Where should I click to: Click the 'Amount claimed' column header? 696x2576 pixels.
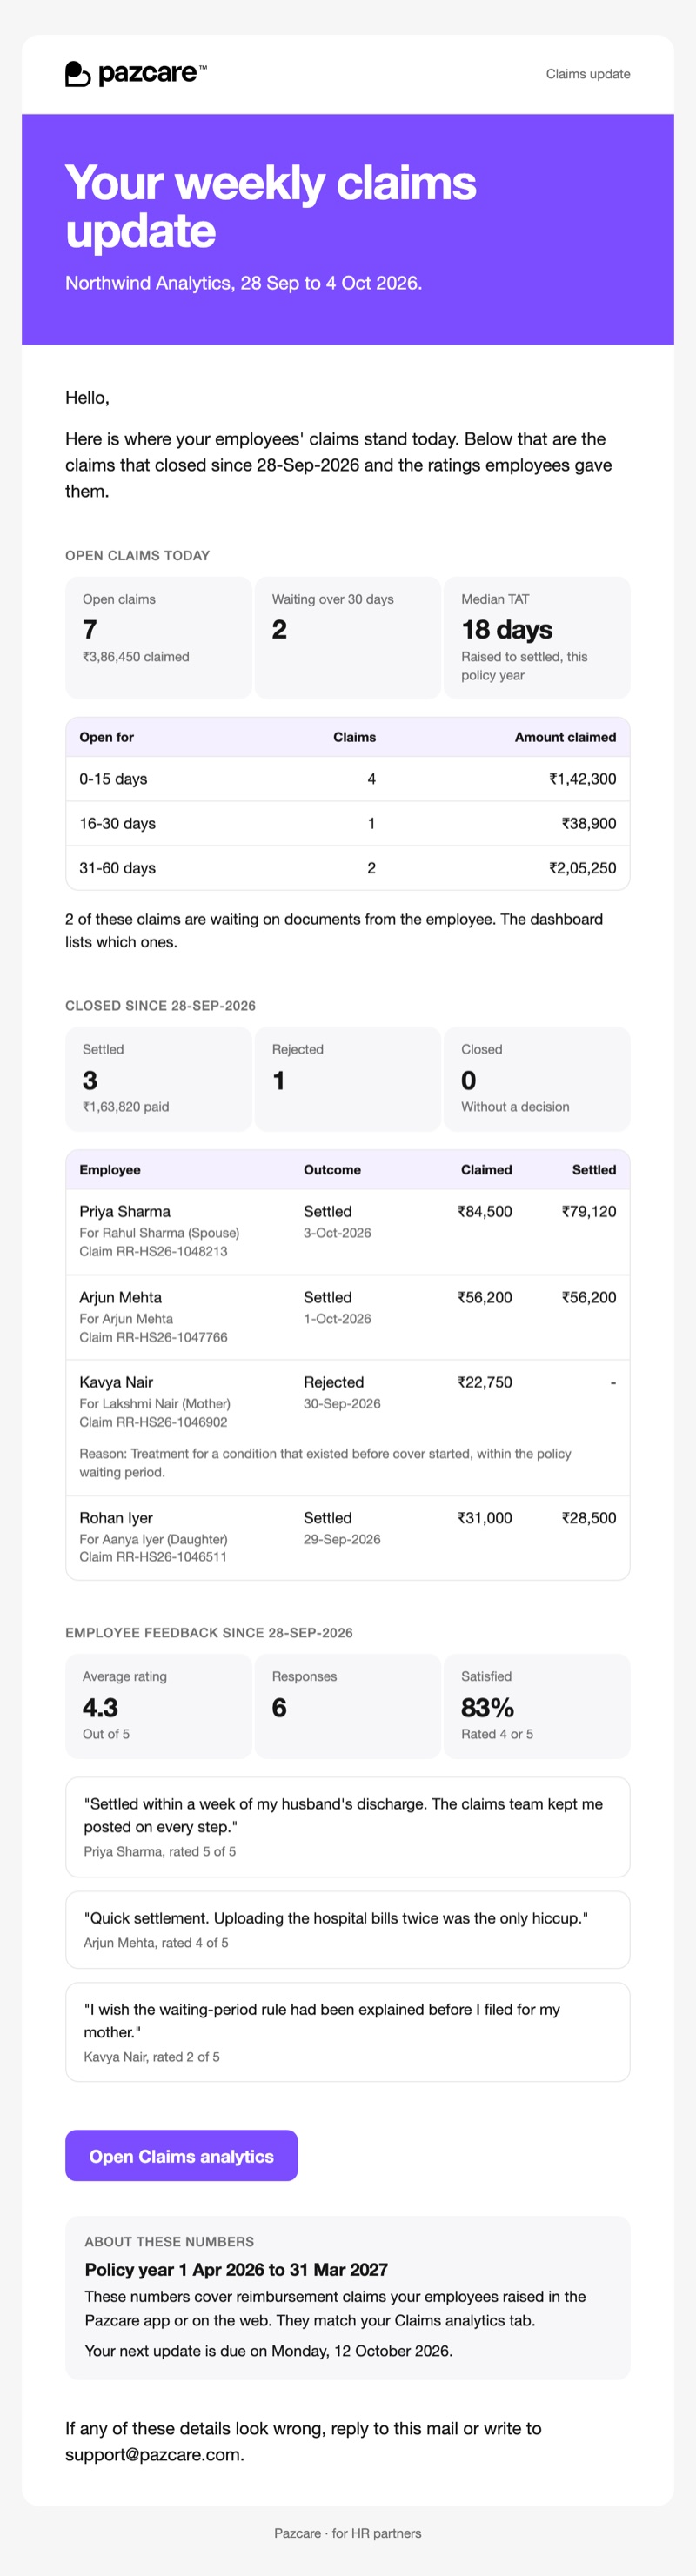(565, 737)
